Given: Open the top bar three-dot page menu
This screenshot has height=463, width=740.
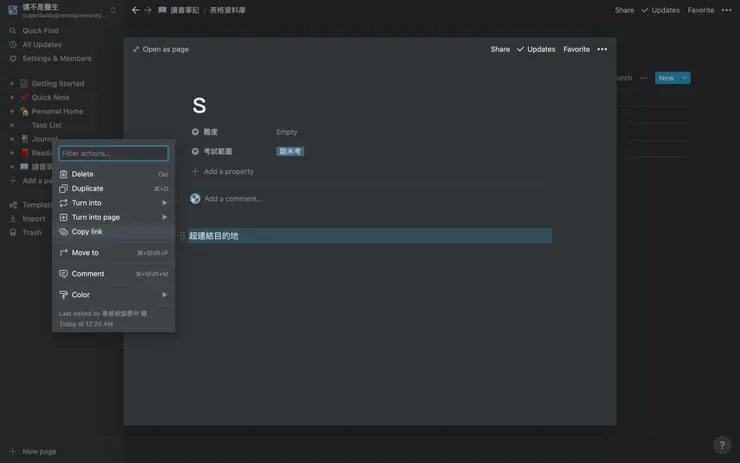Looking at the screenshot, I should (x=726, y=10).
